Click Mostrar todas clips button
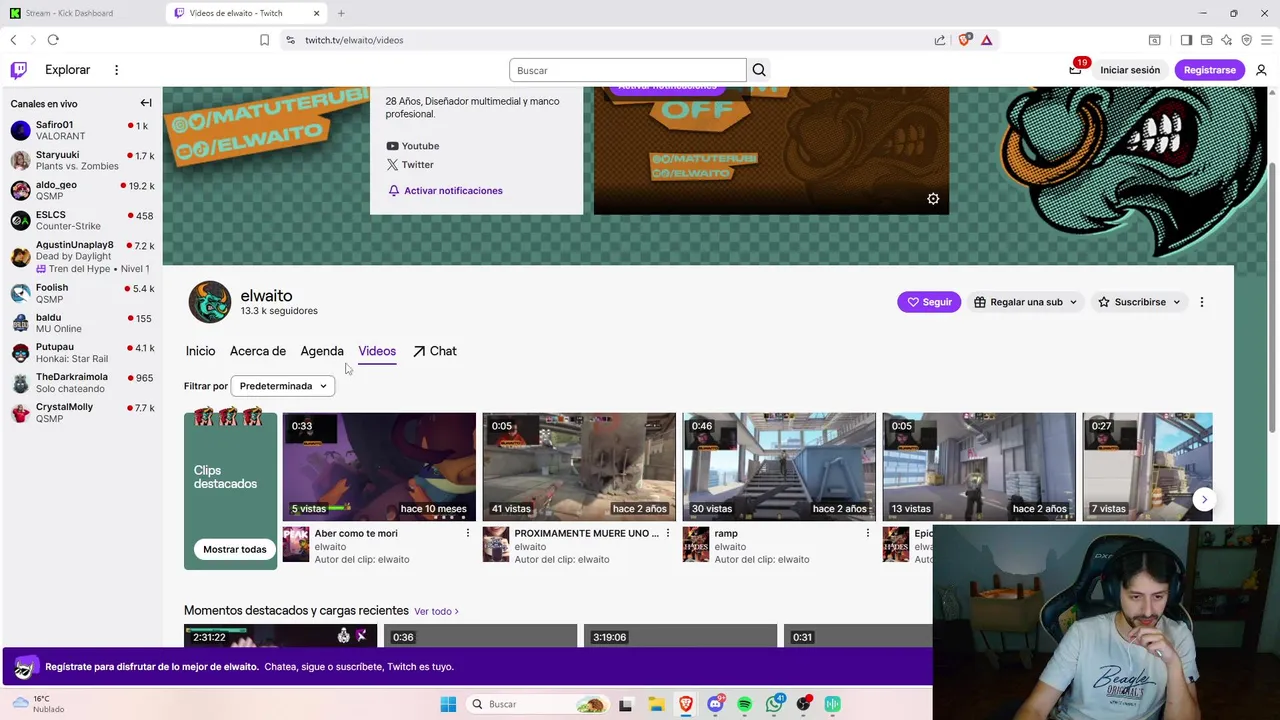Image resolution: width=1280 pixels, height=720 pixels. point(235,549)
